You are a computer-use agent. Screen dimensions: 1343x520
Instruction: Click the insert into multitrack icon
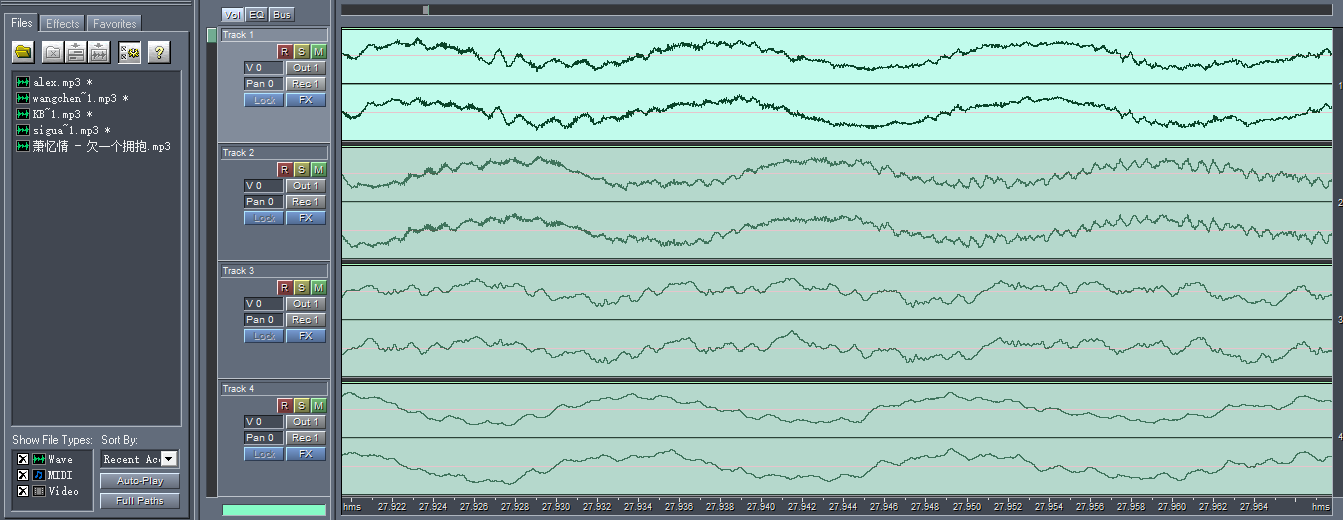click(76, 52)
